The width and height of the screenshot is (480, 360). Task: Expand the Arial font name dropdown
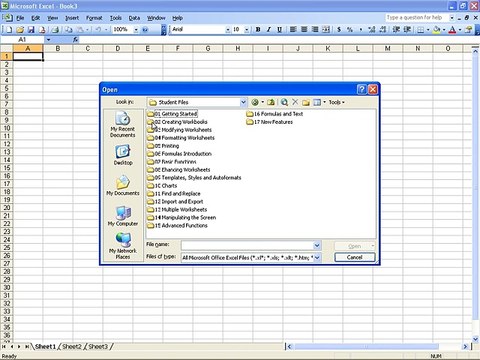(228, 30)
